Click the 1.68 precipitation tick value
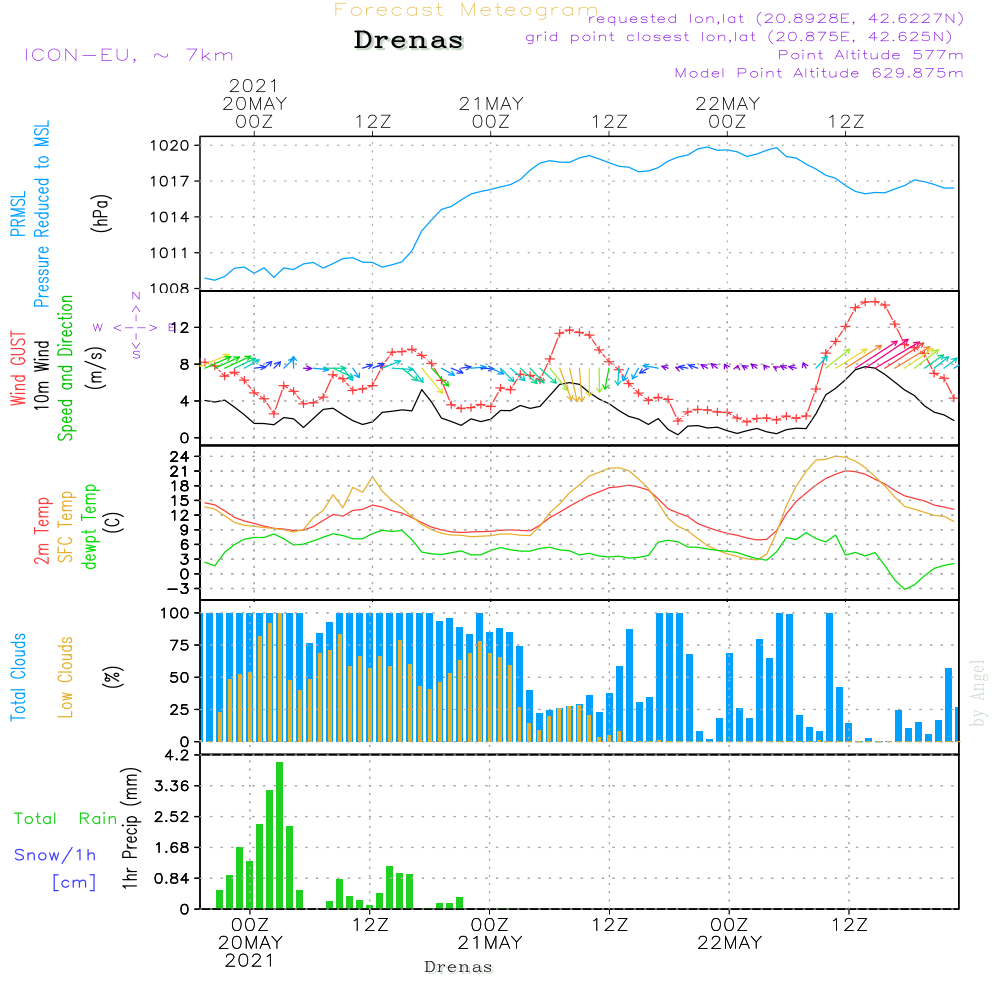The width and height of the screenshot is (1000, 1000). click(x=172, y=848)
